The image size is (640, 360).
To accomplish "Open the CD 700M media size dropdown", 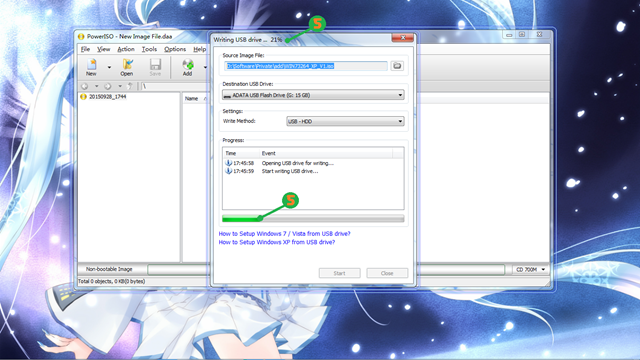I will 530,269.
